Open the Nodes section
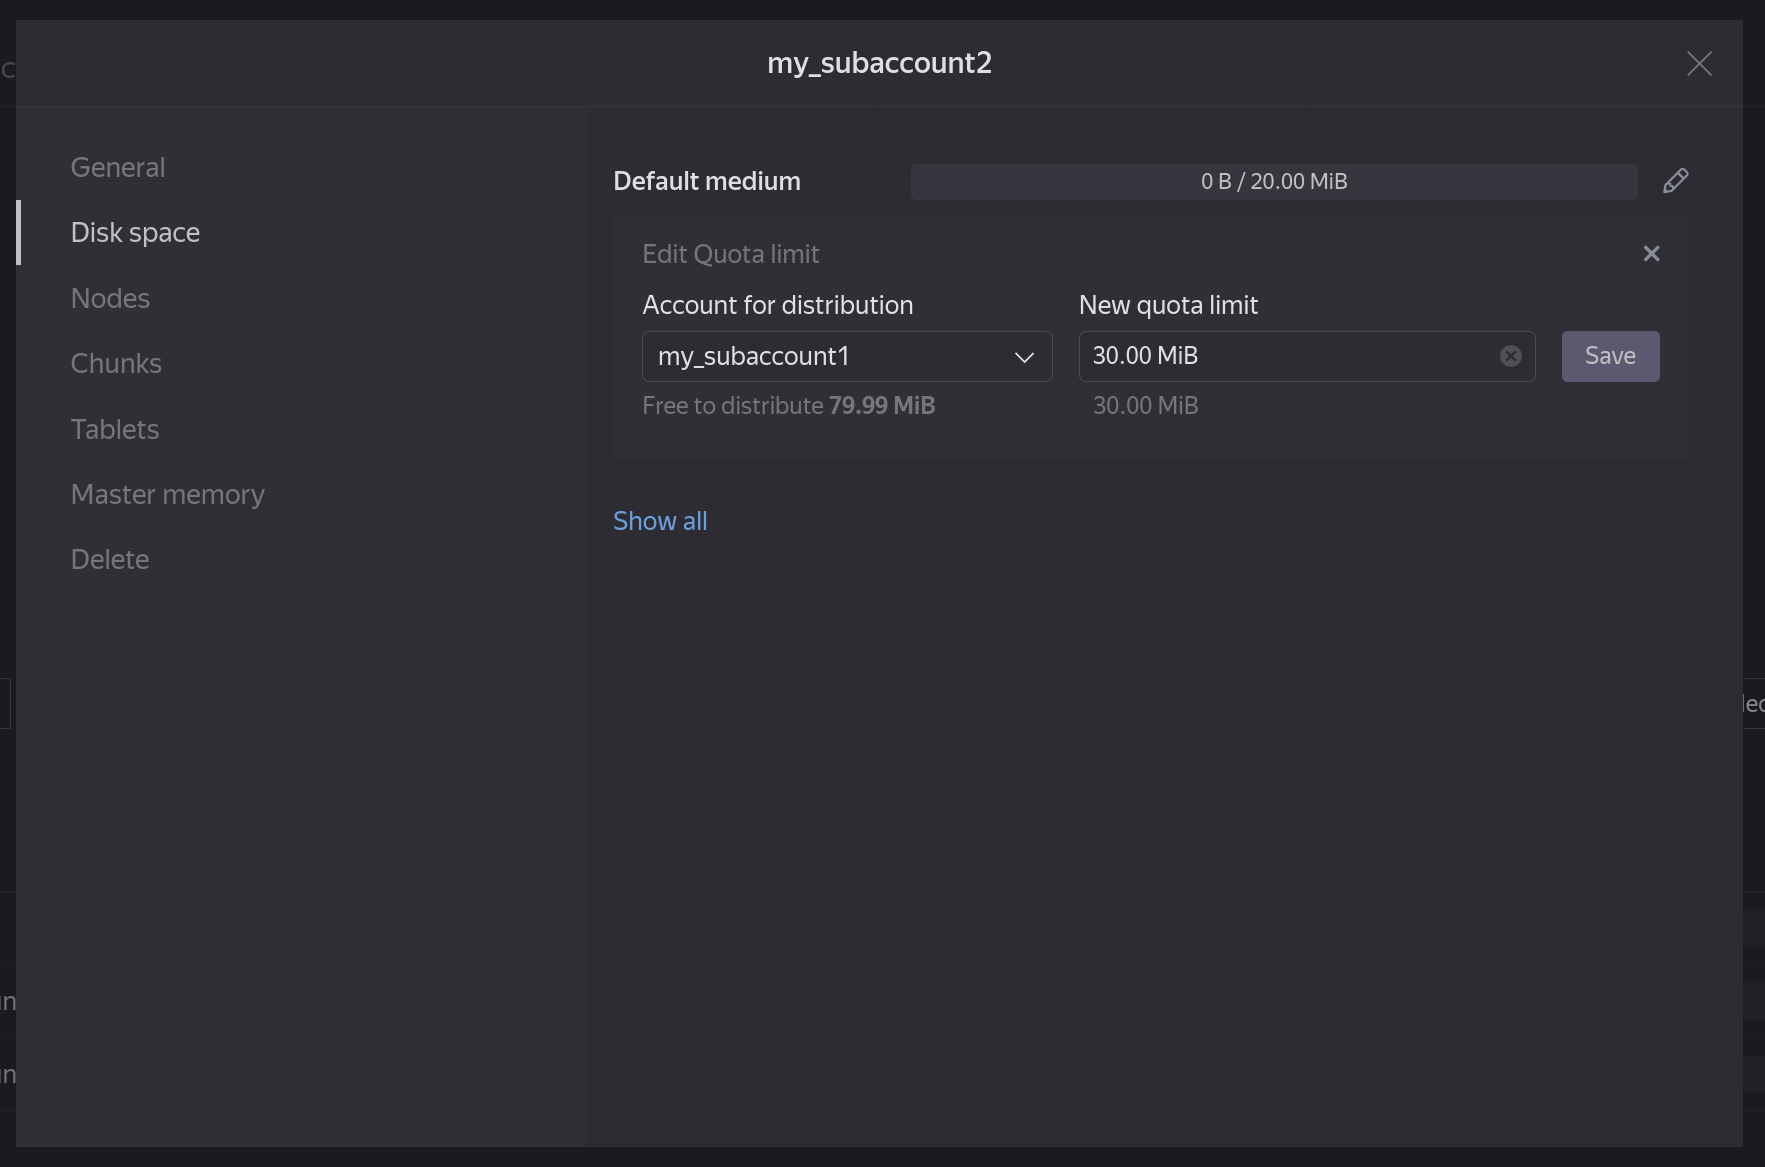 [x=110, y=298]
